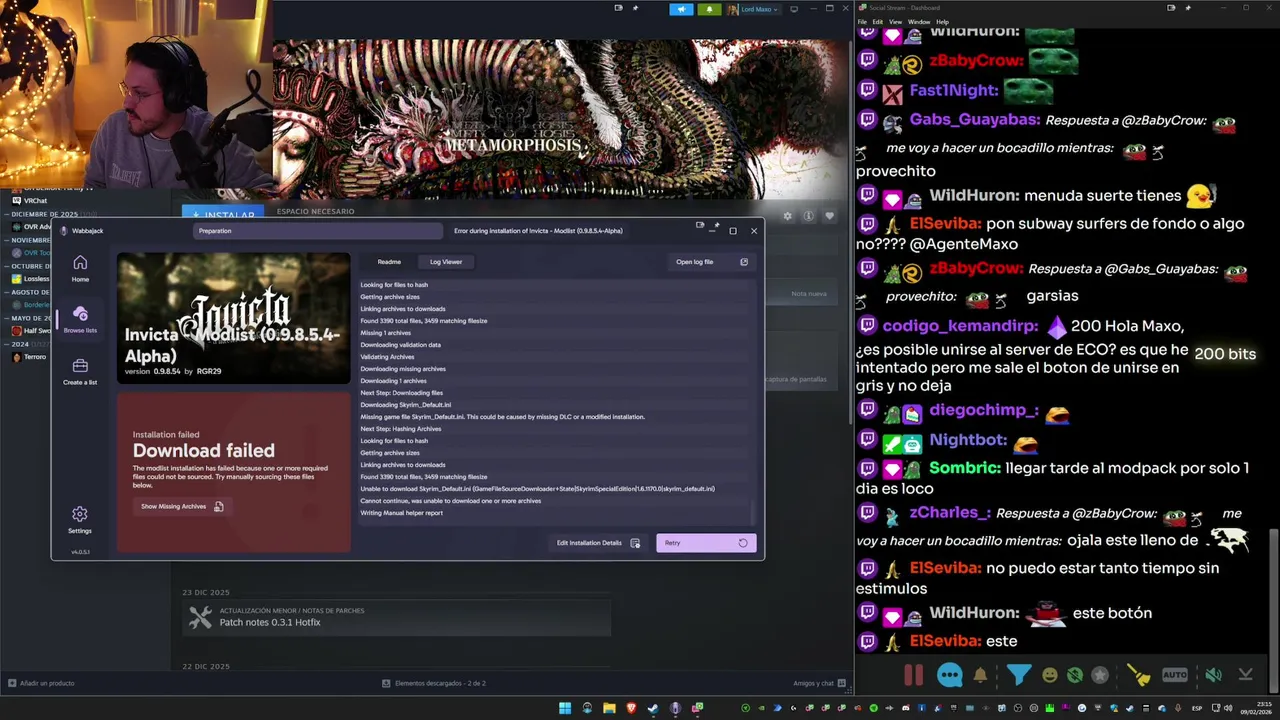1280x720 pixels.
Task: Click Añadir un producto in Steam
Action: [42, 683]
